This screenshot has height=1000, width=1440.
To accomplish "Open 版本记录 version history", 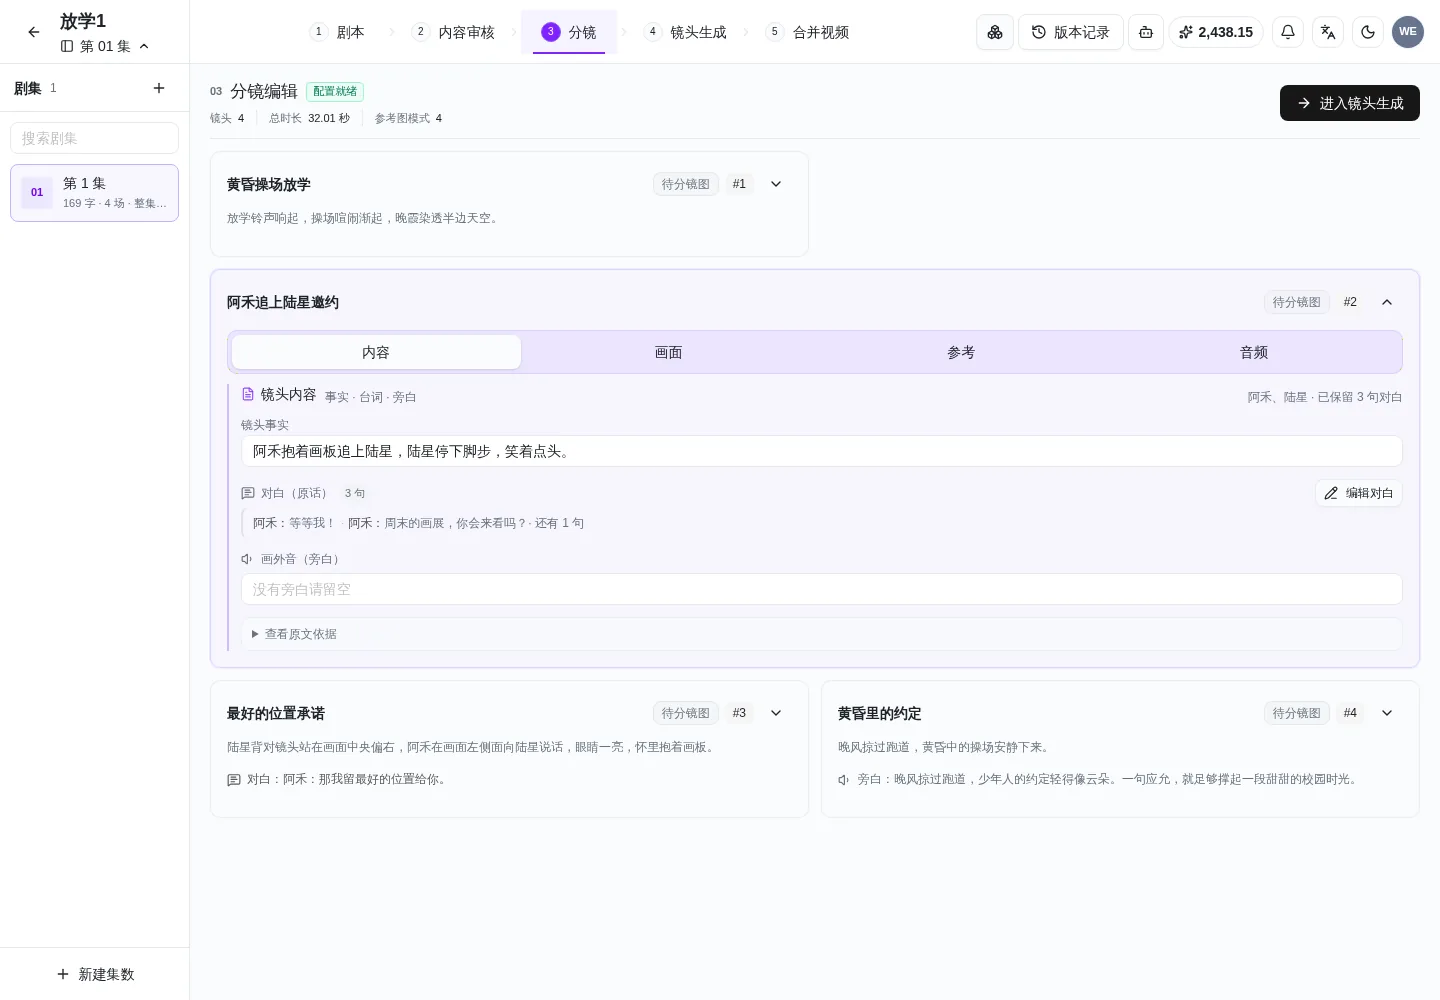I will (x=1071, y=32).
